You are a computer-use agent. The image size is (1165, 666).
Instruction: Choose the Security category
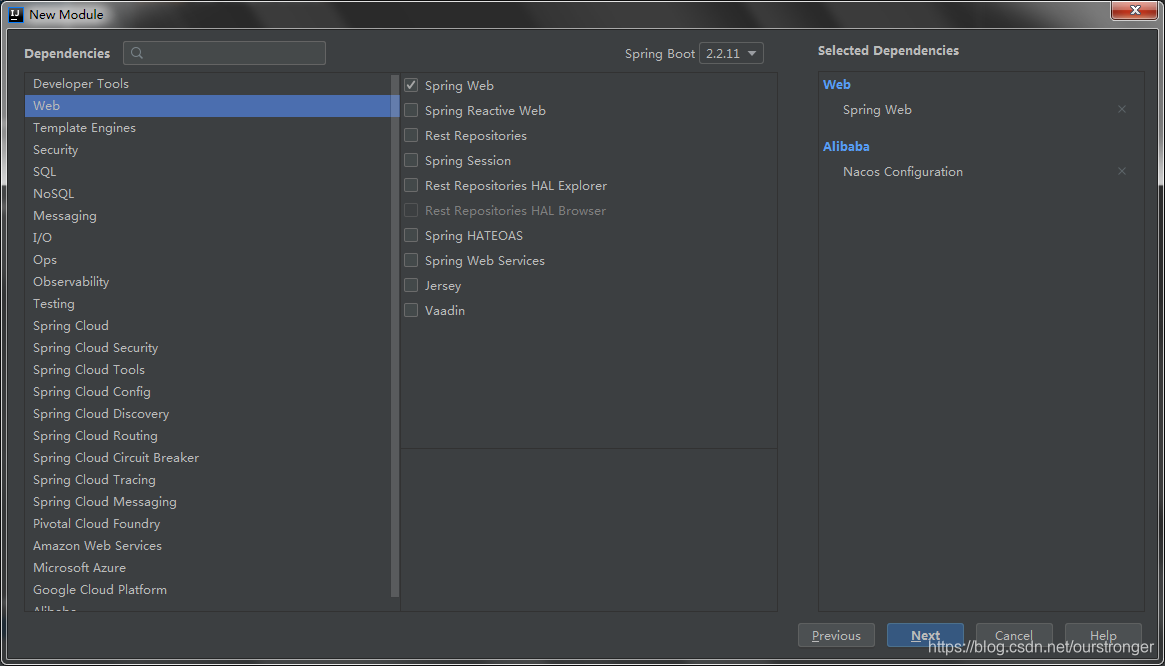point(209,150)
